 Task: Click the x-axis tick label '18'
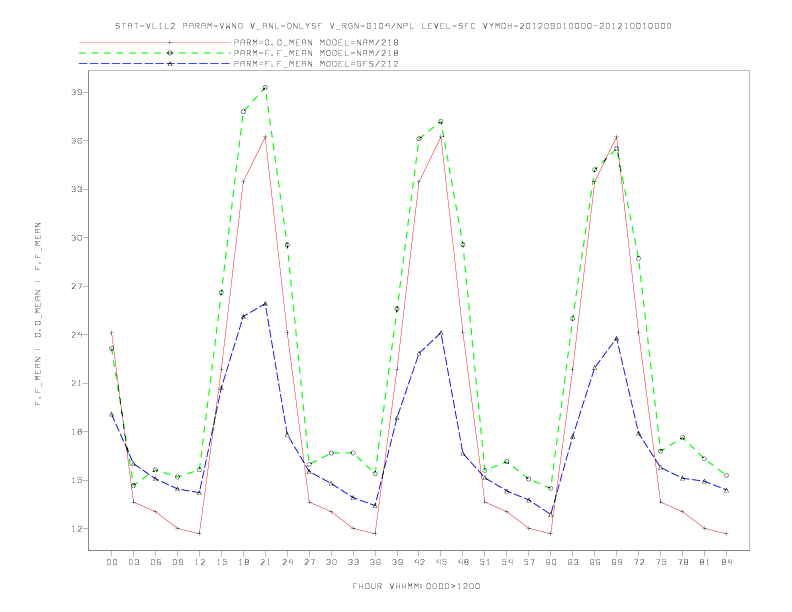coord(243,562)
